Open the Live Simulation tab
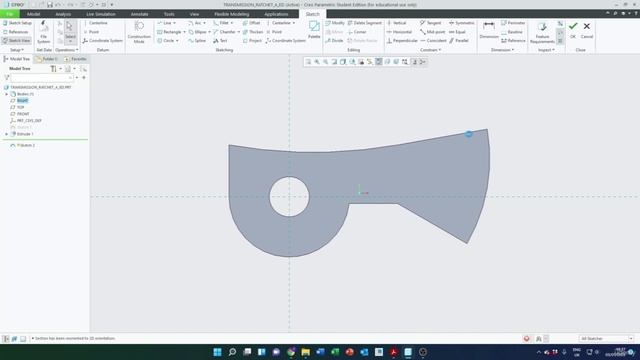 (x=101, y=14)
